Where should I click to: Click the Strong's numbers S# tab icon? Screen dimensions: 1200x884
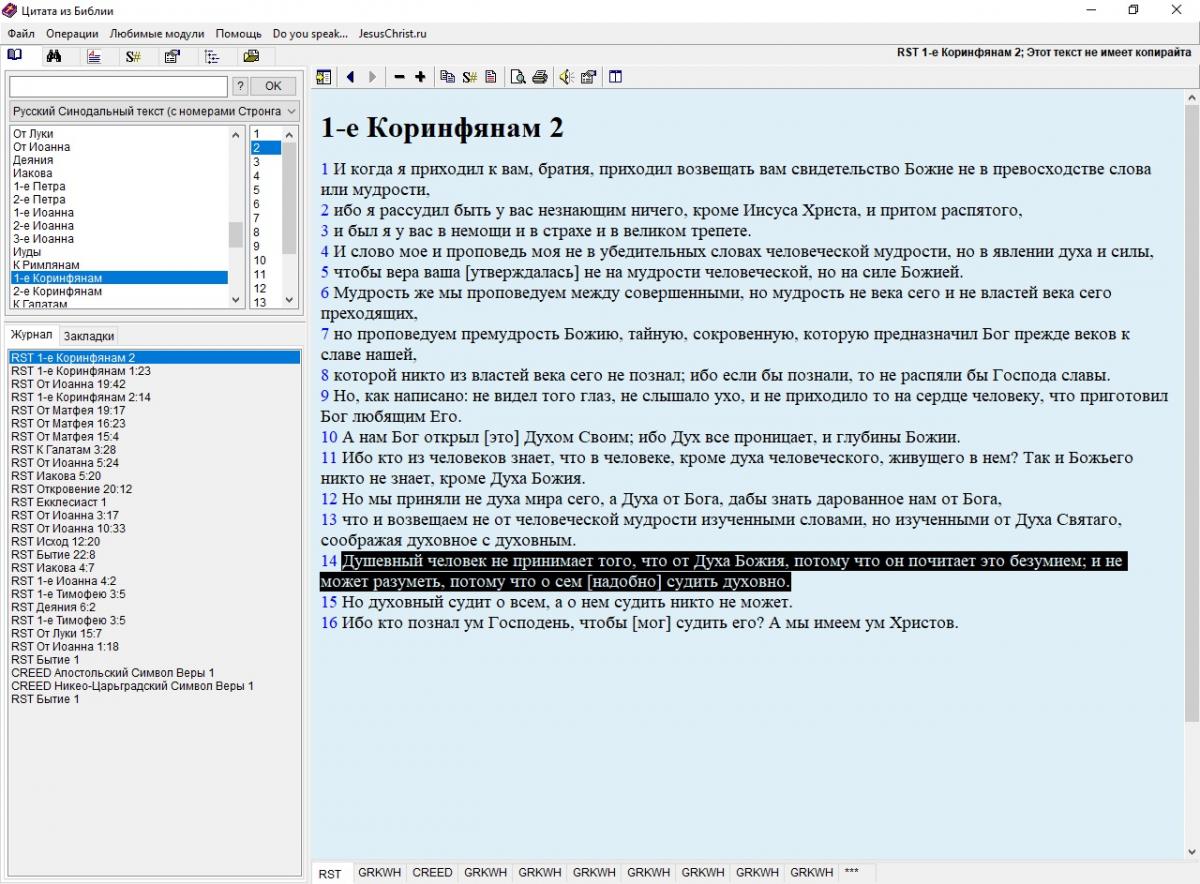click(133, 56)
